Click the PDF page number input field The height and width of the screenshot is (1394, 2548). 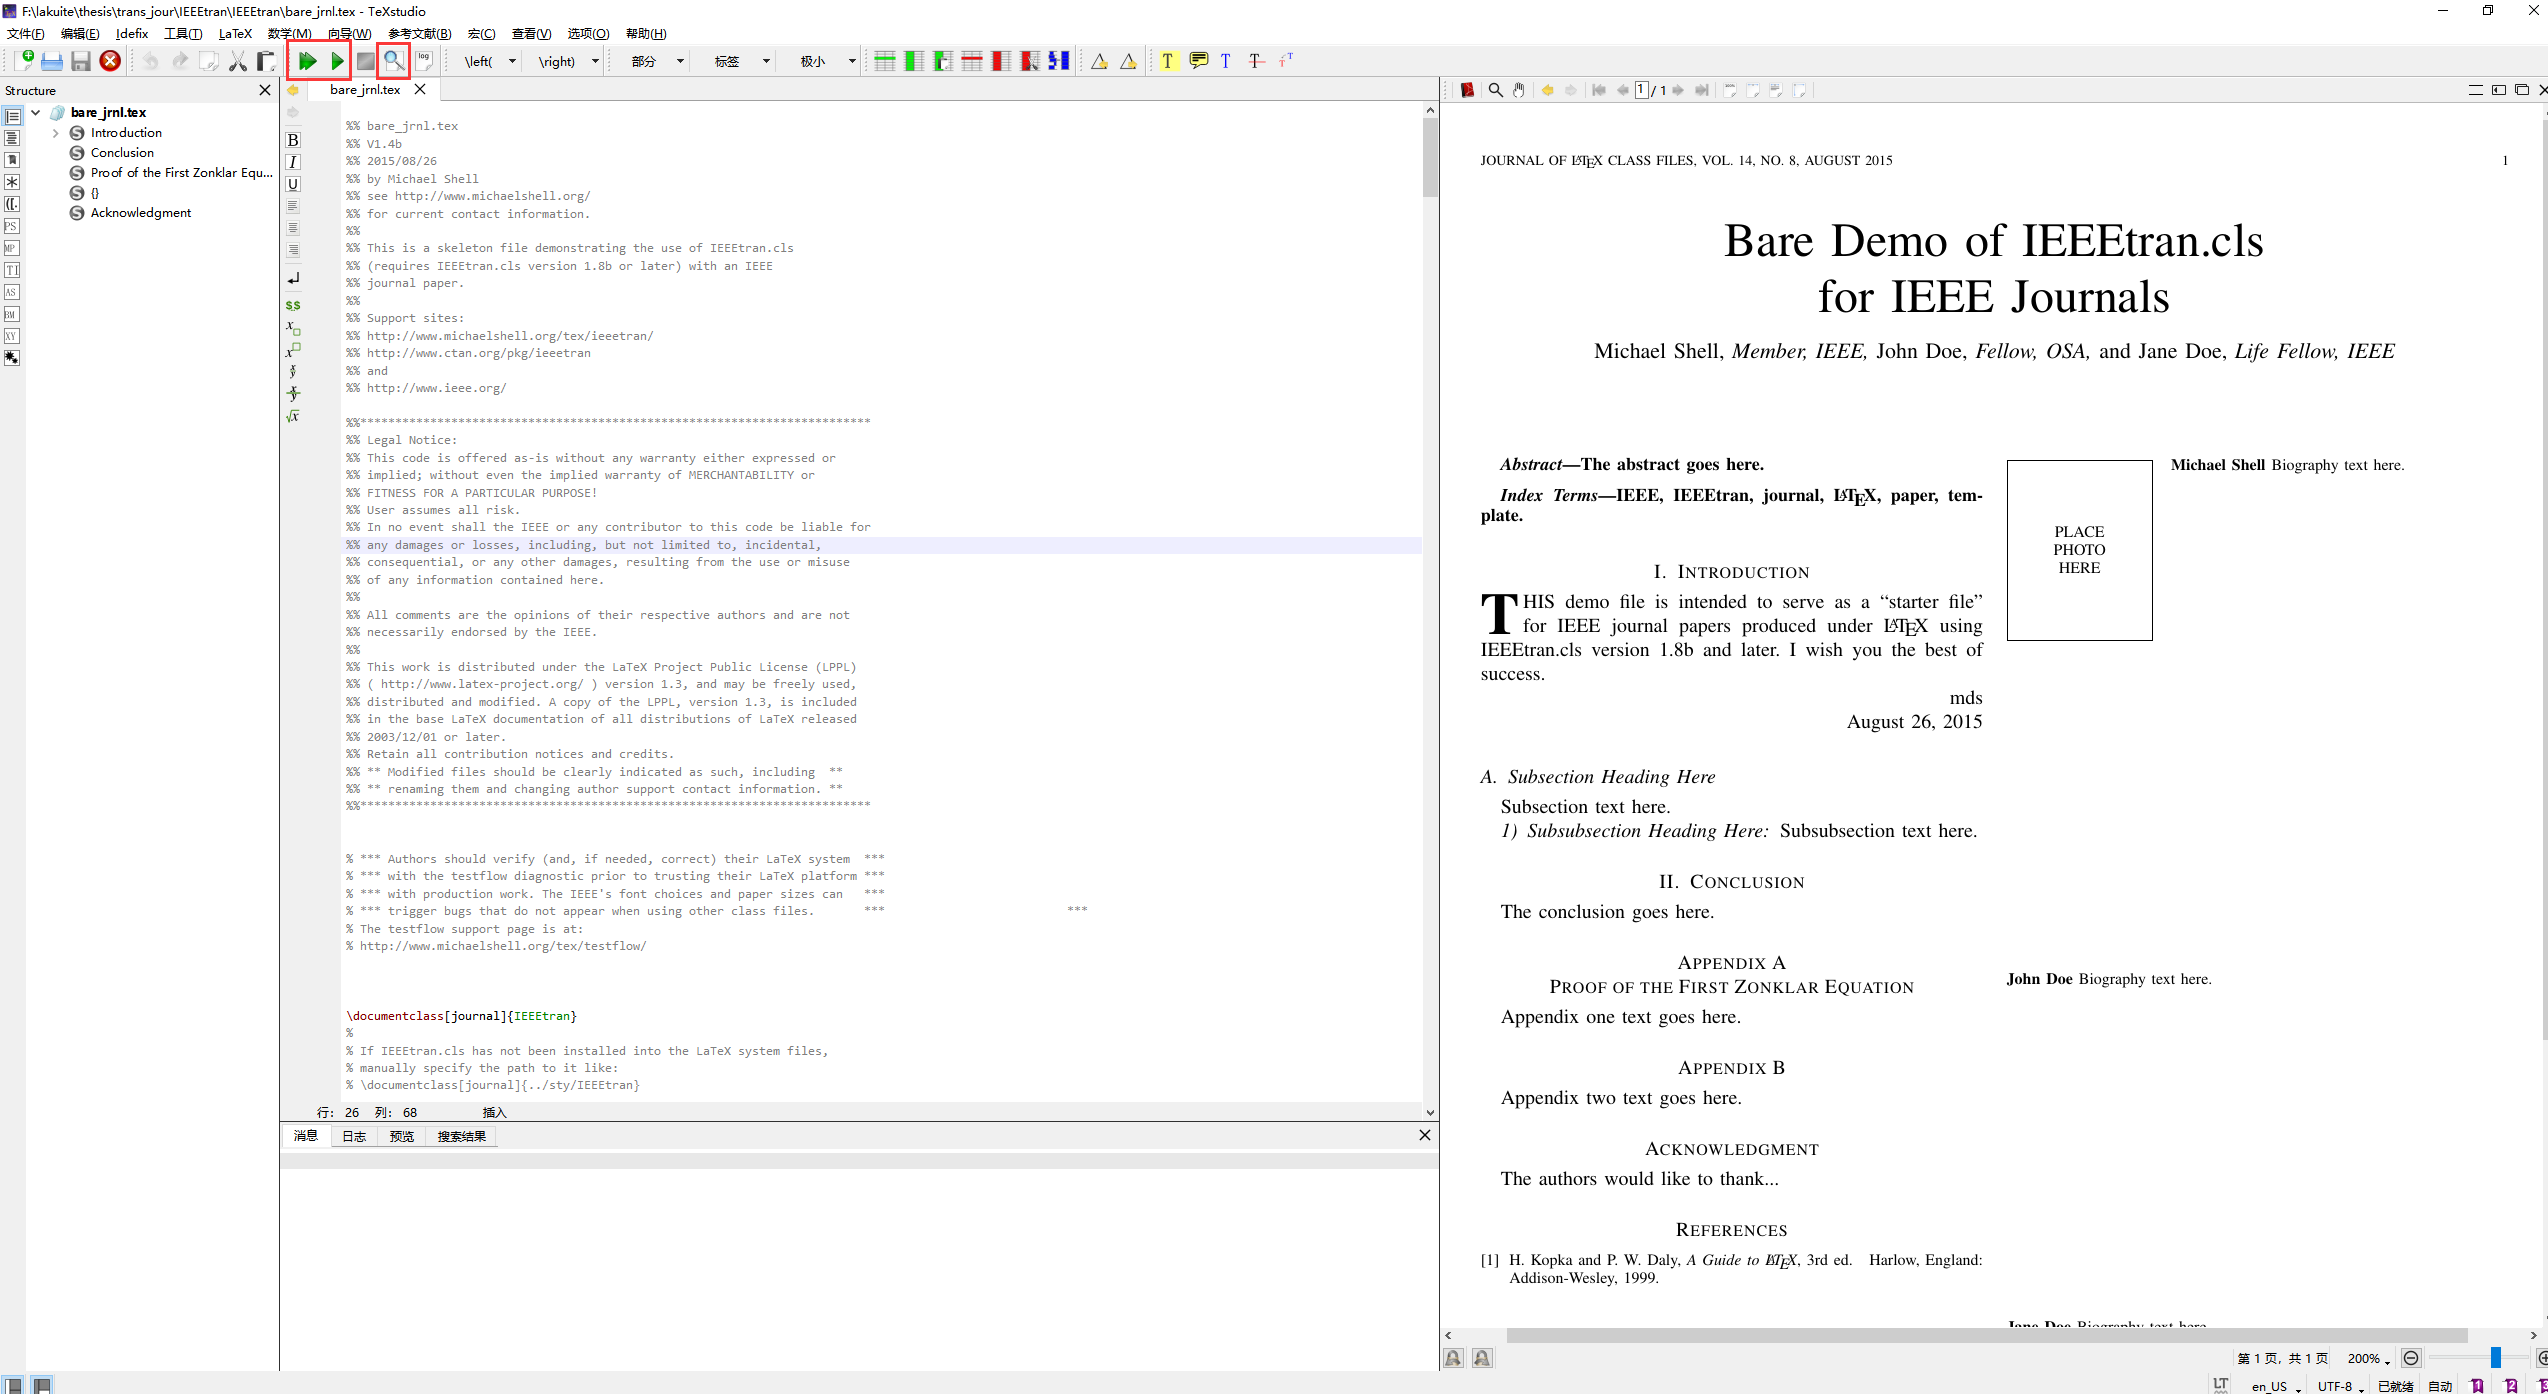1642,90
